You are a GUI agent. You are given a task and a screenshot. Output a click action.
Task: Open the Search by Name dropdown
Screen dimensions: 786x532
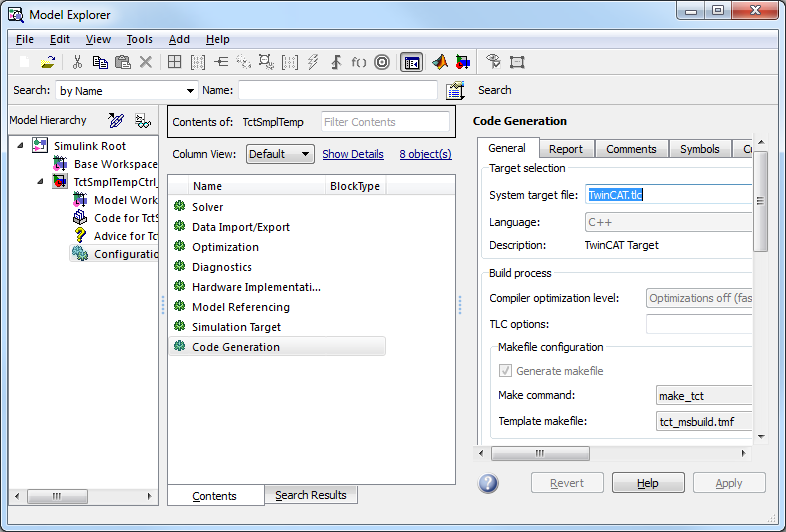coord(127,91)
